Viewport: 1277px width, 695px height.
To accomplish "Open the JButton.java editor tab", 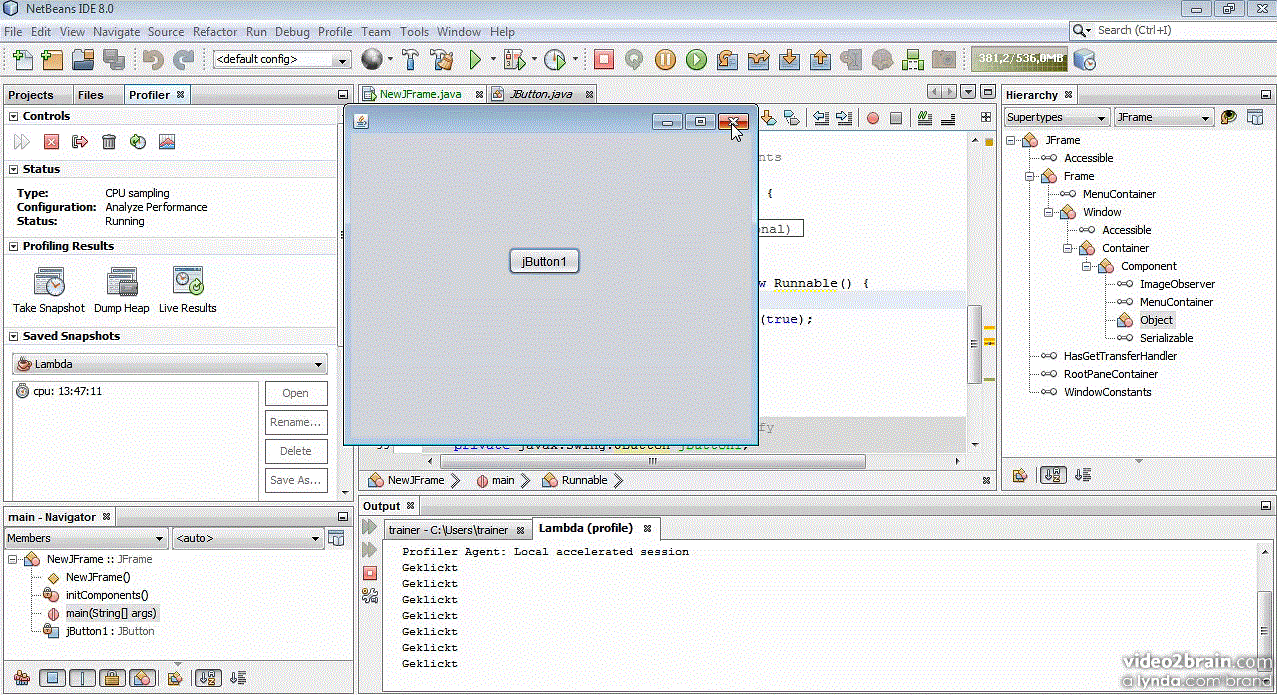I will point(541,94).
